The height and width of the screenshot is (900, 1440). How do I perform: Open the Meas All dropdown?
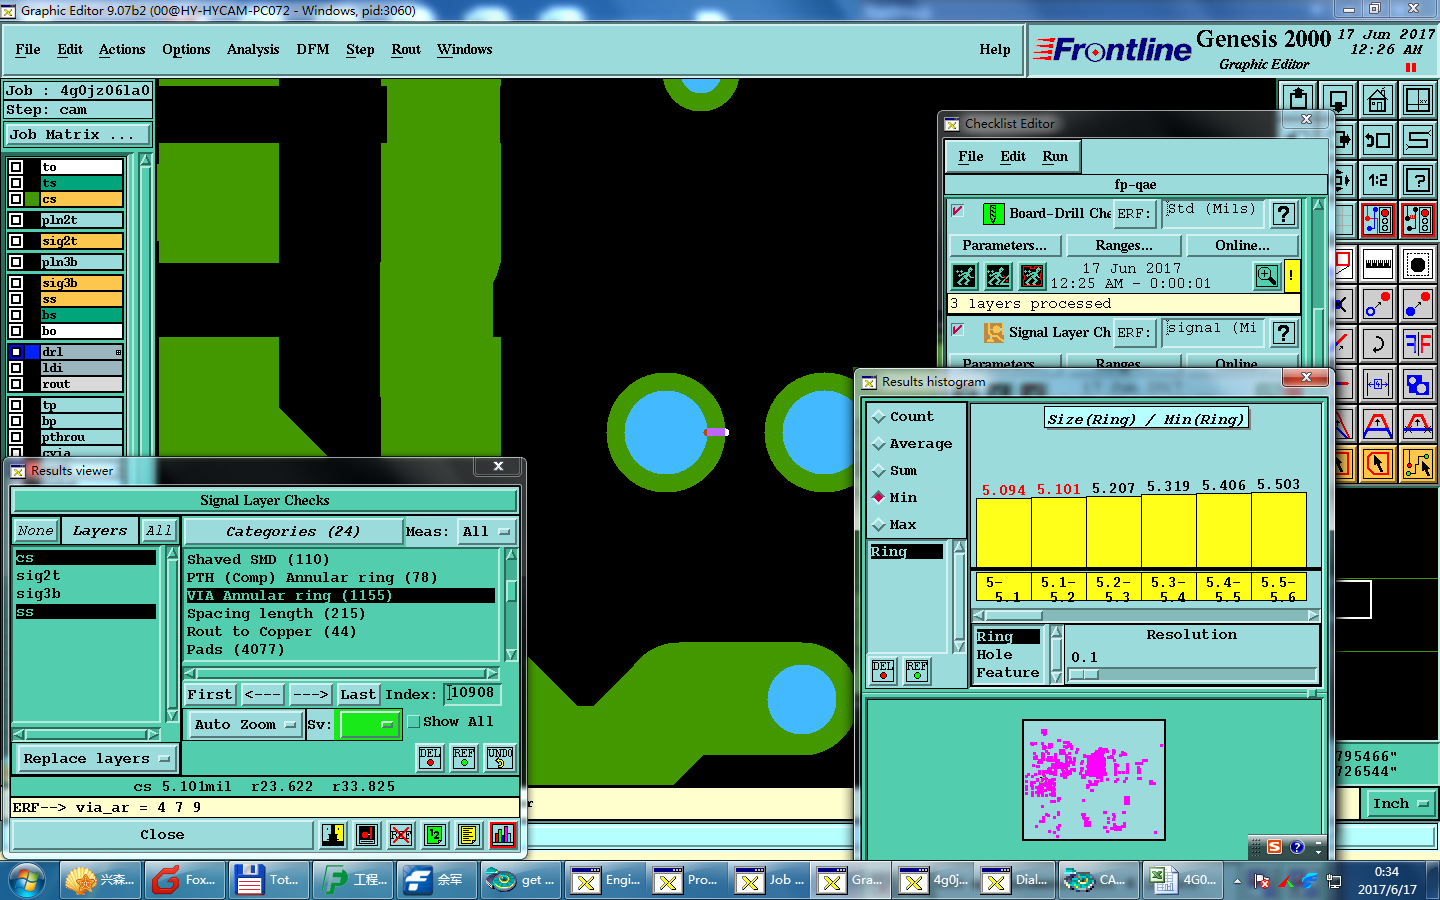point(486,532)
